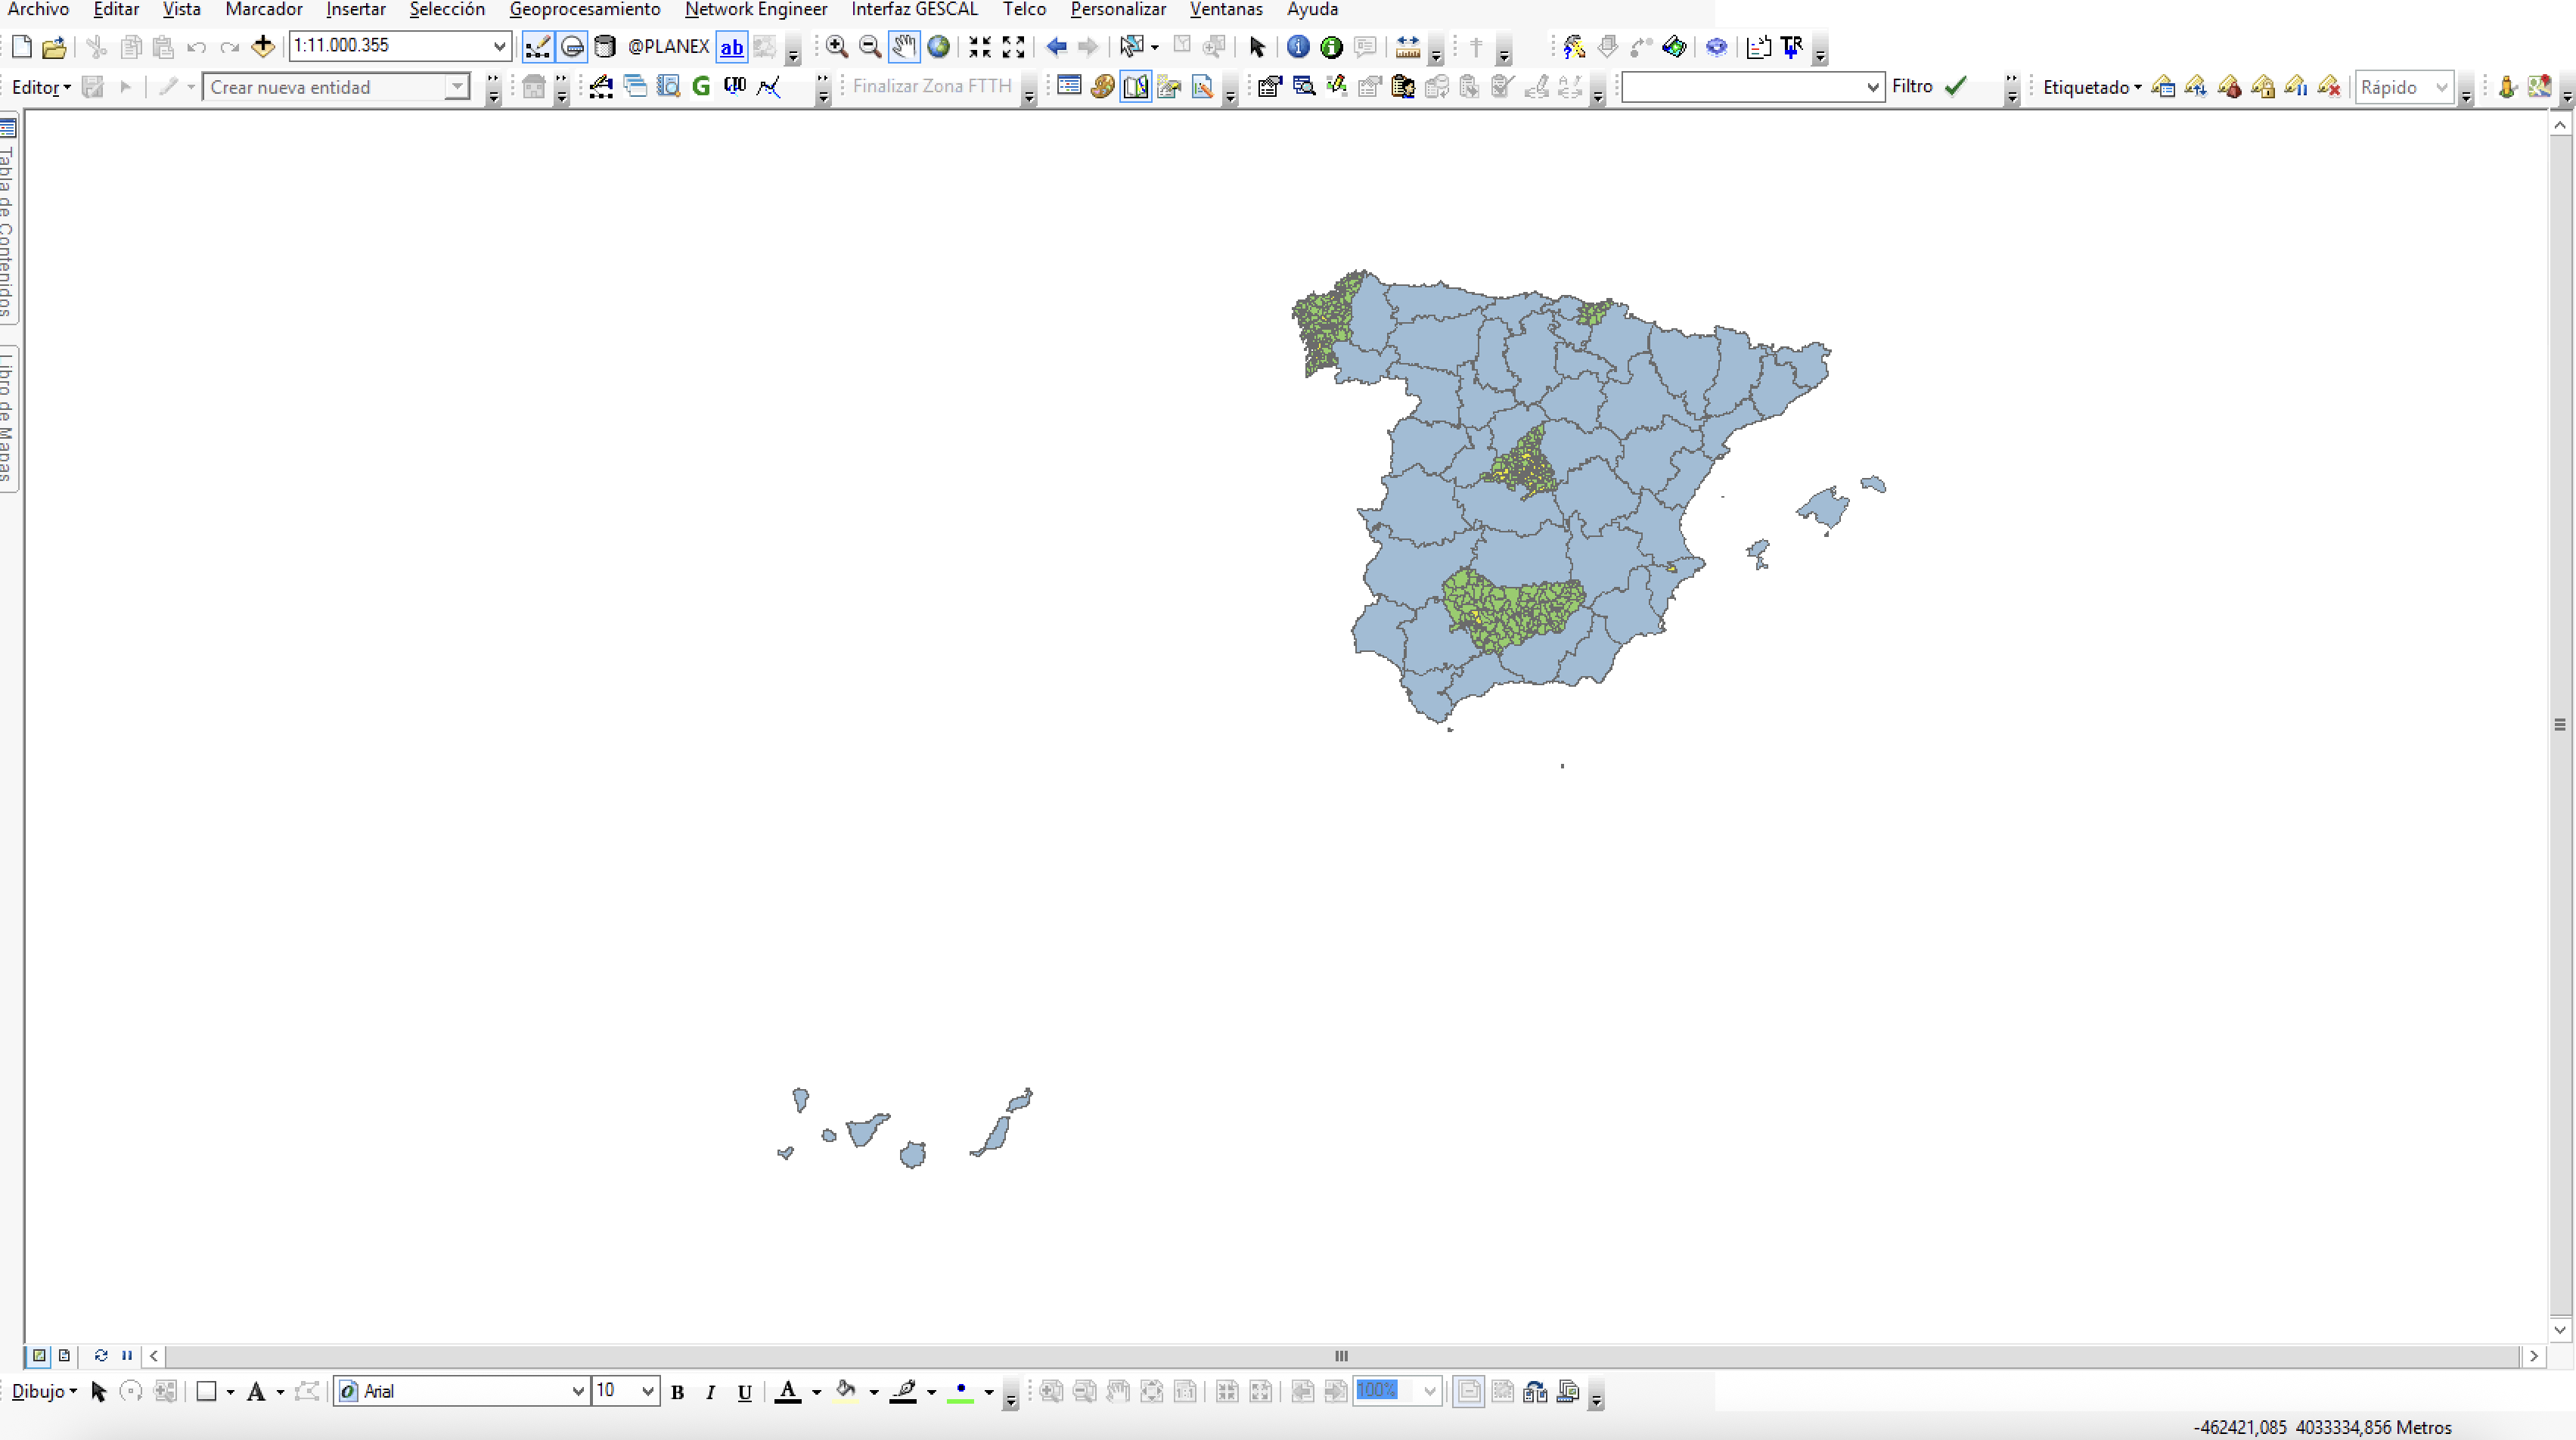Toggle Bold text formatting
This screenshot has height=1440, width=2576.
(677, 1391)
